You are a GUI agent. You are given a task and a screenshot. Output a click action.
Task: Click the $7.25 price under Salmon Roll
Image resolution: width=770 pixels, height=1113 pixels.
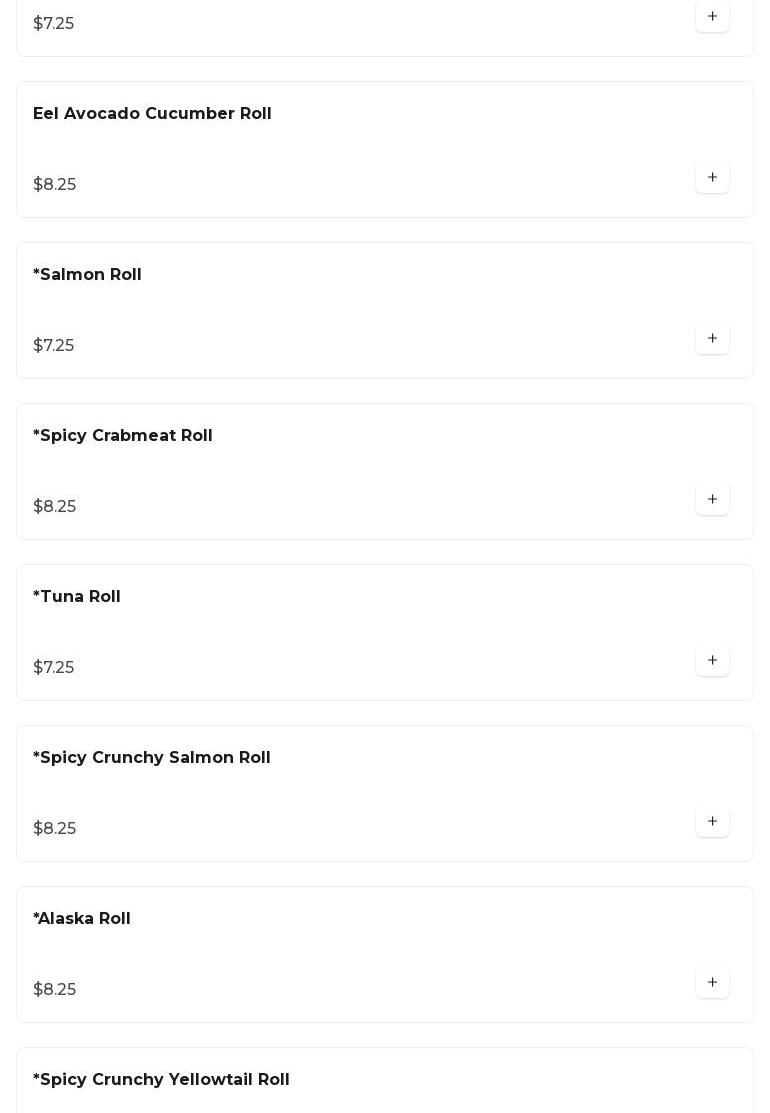pos(53,346)
